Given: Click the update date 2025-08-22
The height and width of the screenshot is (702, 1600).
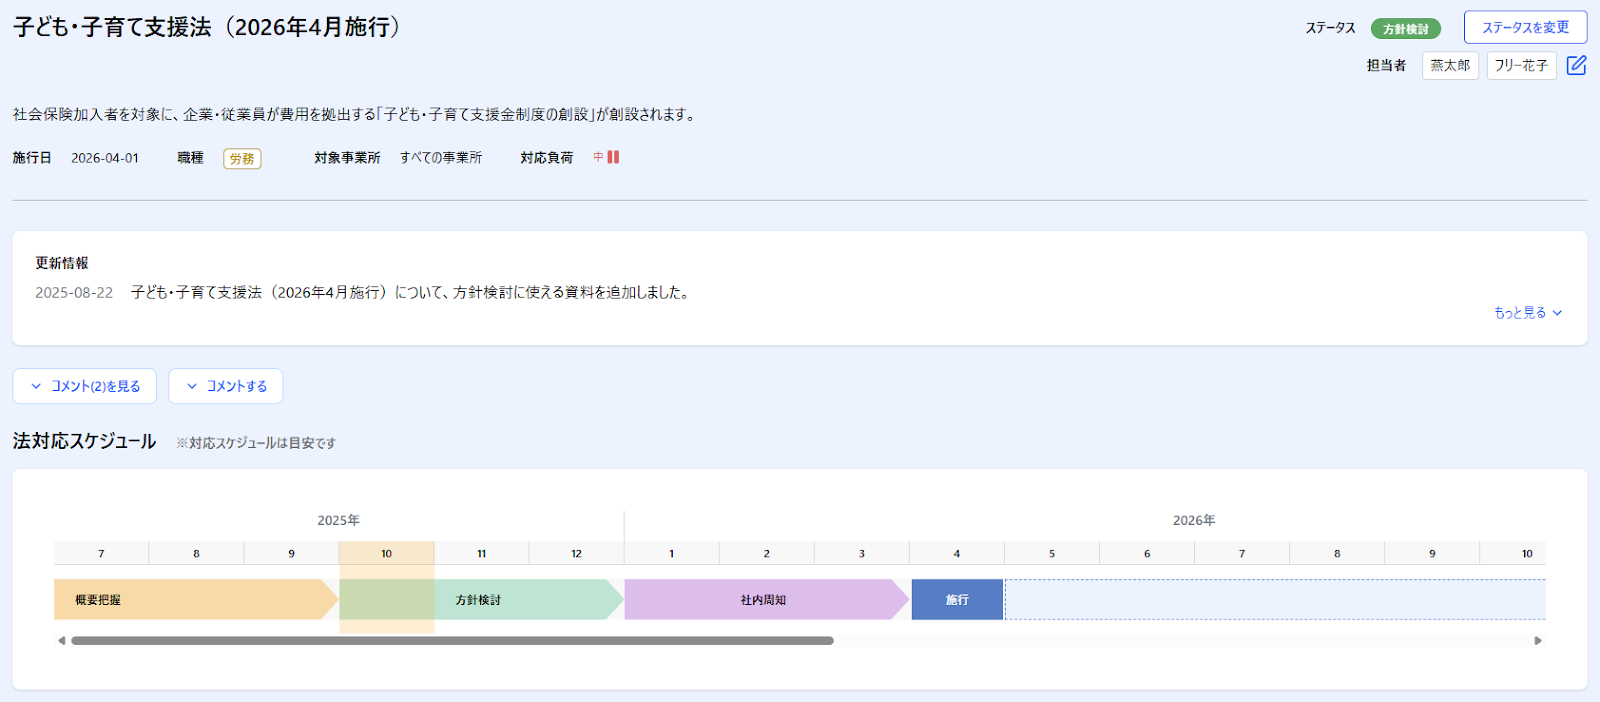Looking at the screenshot, I should [74, 293].
